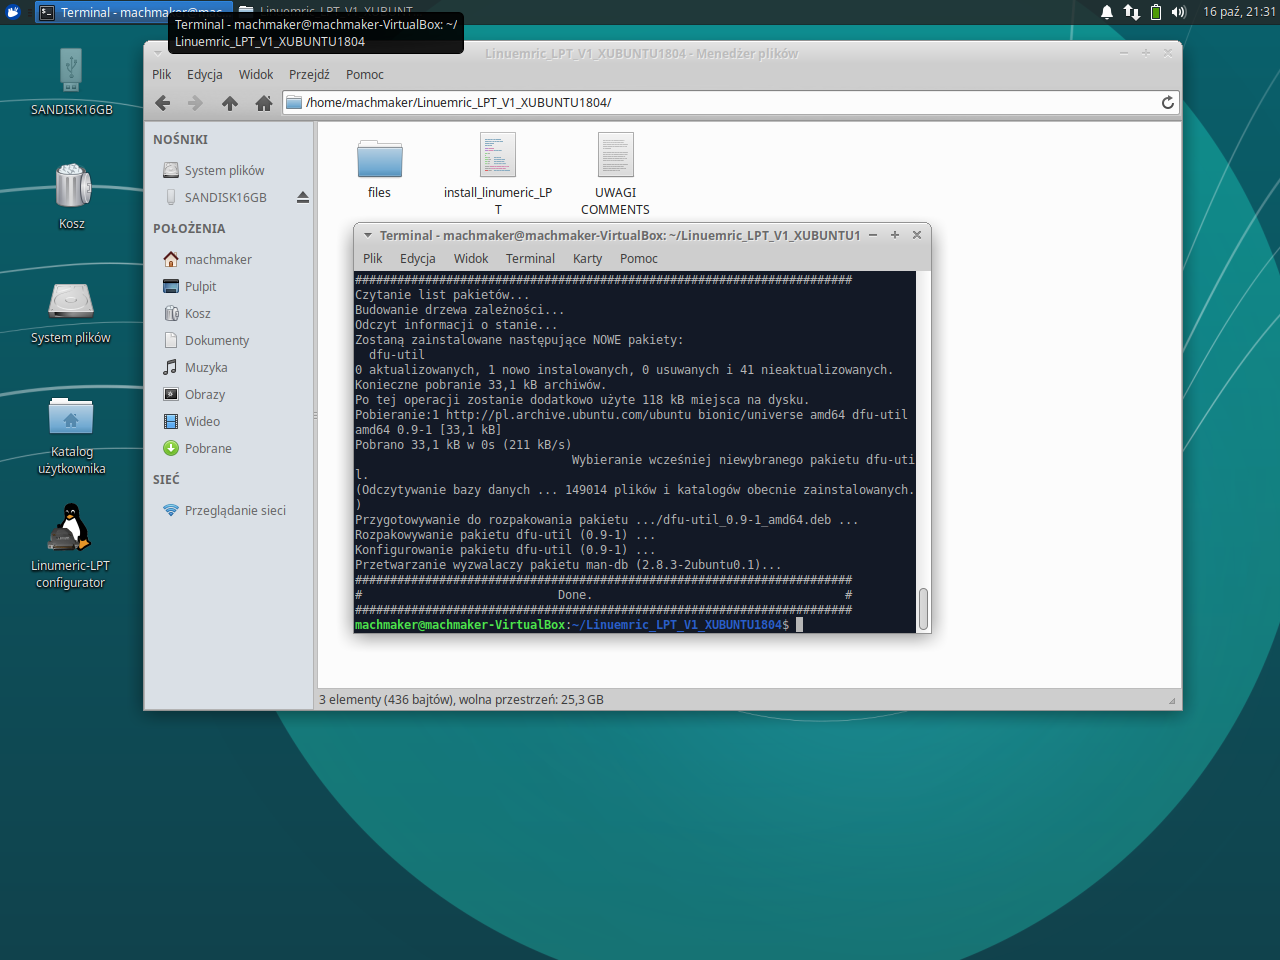Click the home folder toolbar icon
1280x960 pixels.
tap(264, 103)
